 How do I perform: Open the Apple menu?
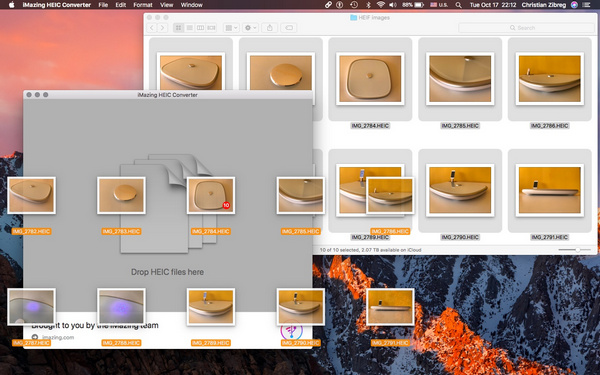pos(11,5)
